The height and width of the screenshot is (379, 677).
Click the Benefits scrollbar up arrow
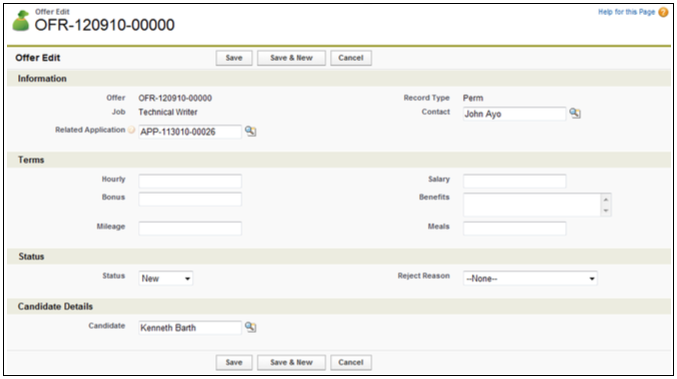pos(606,199)
